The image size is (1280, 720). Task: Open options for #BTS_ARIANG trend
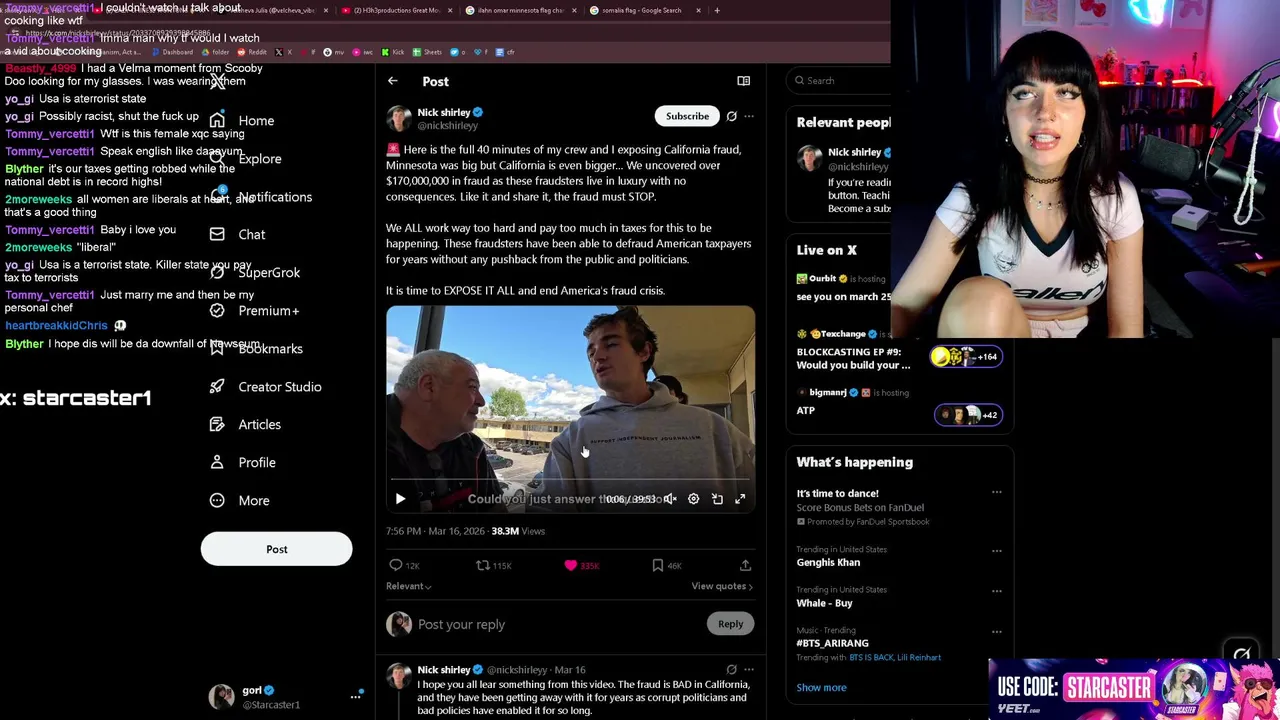point(996,632)
